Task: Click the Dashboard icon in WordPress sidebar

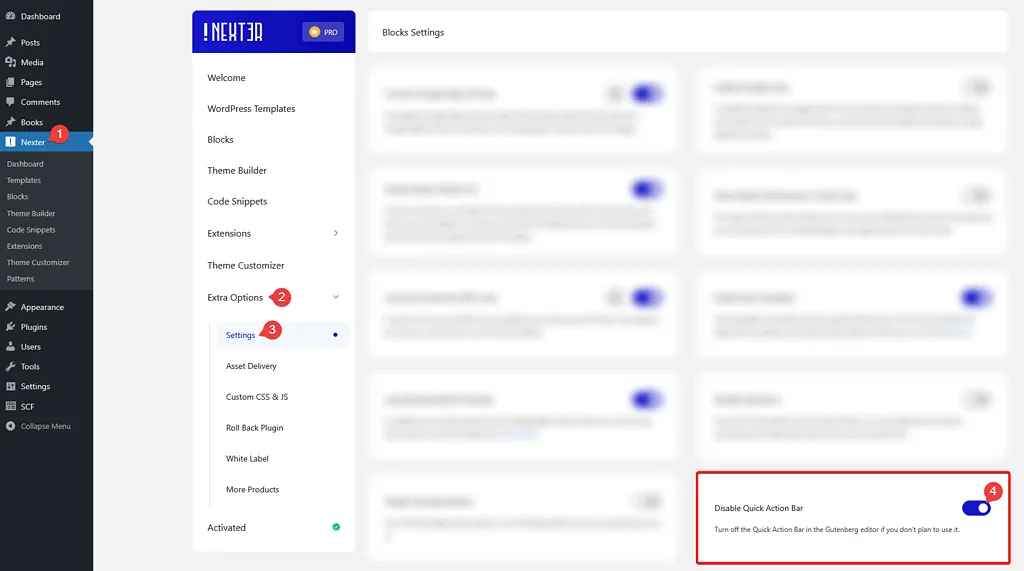Action: tap(10, 17)
